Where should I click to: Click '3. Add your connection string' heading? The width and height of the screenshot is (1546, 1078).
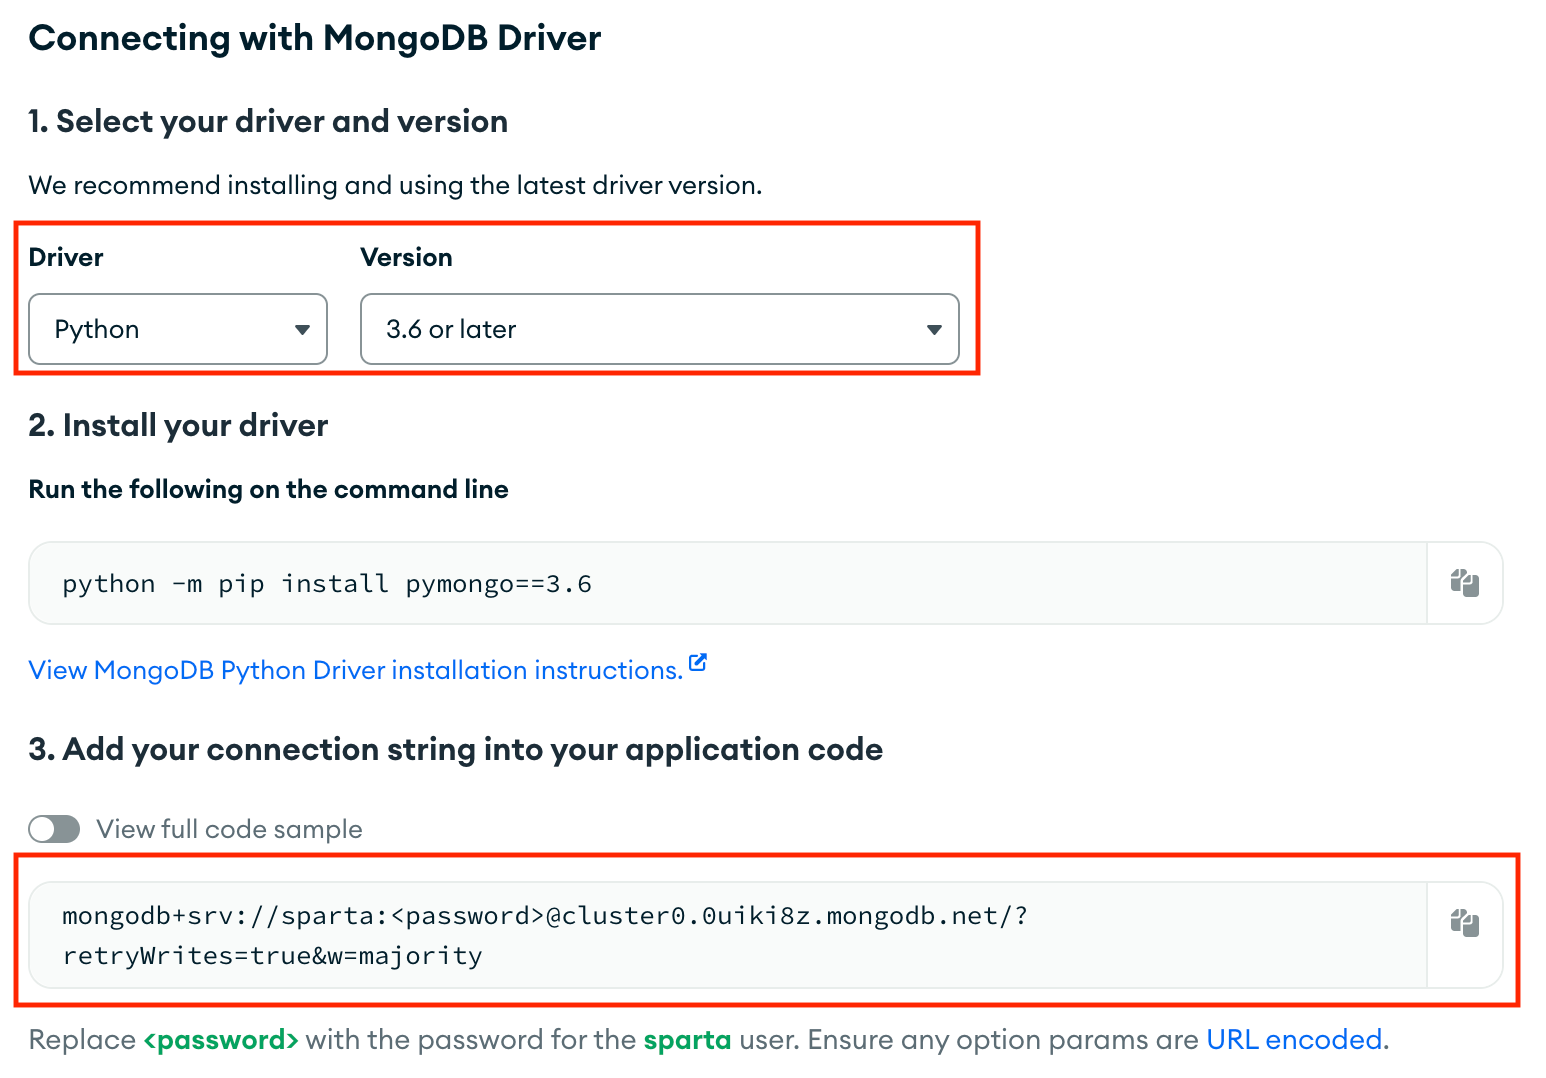[456, 750]
